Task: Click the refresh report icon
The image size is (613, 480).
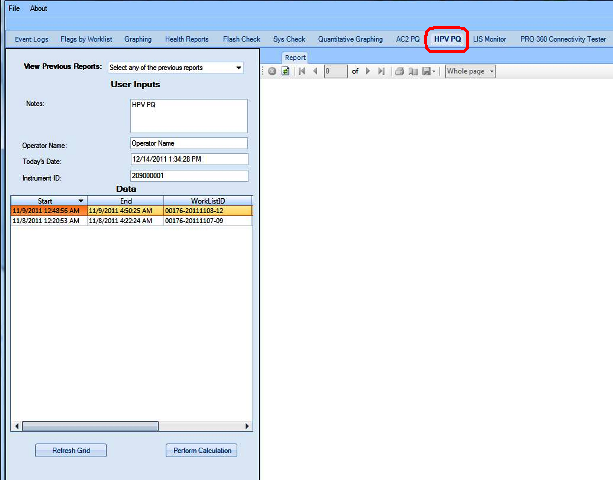Action: (285, 72)
